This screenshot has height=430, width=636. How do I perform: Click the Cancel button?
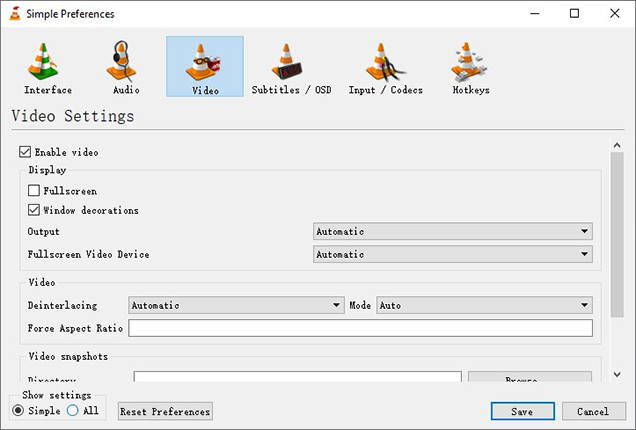tap(593, 411)
